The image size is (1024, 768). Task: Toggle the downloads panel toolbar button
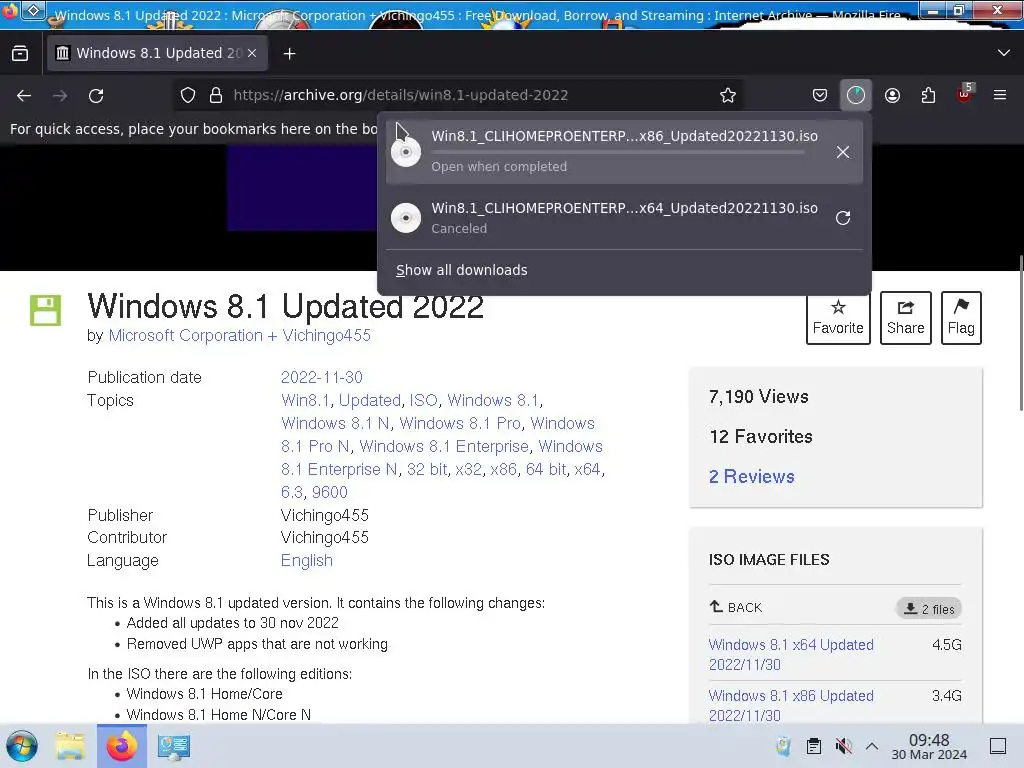click(x=856, y=95)
